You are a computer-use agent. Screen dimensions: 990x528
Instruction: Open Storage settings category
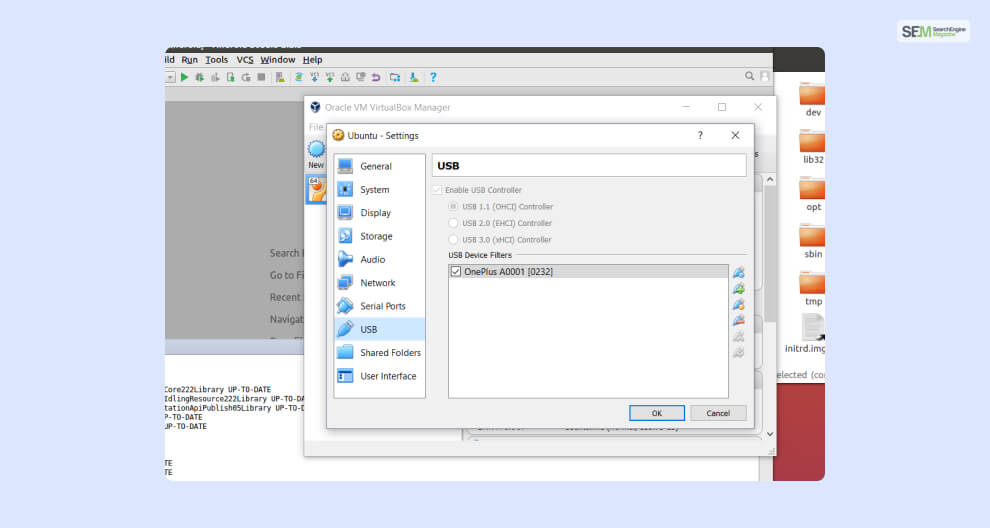(379, 236)
